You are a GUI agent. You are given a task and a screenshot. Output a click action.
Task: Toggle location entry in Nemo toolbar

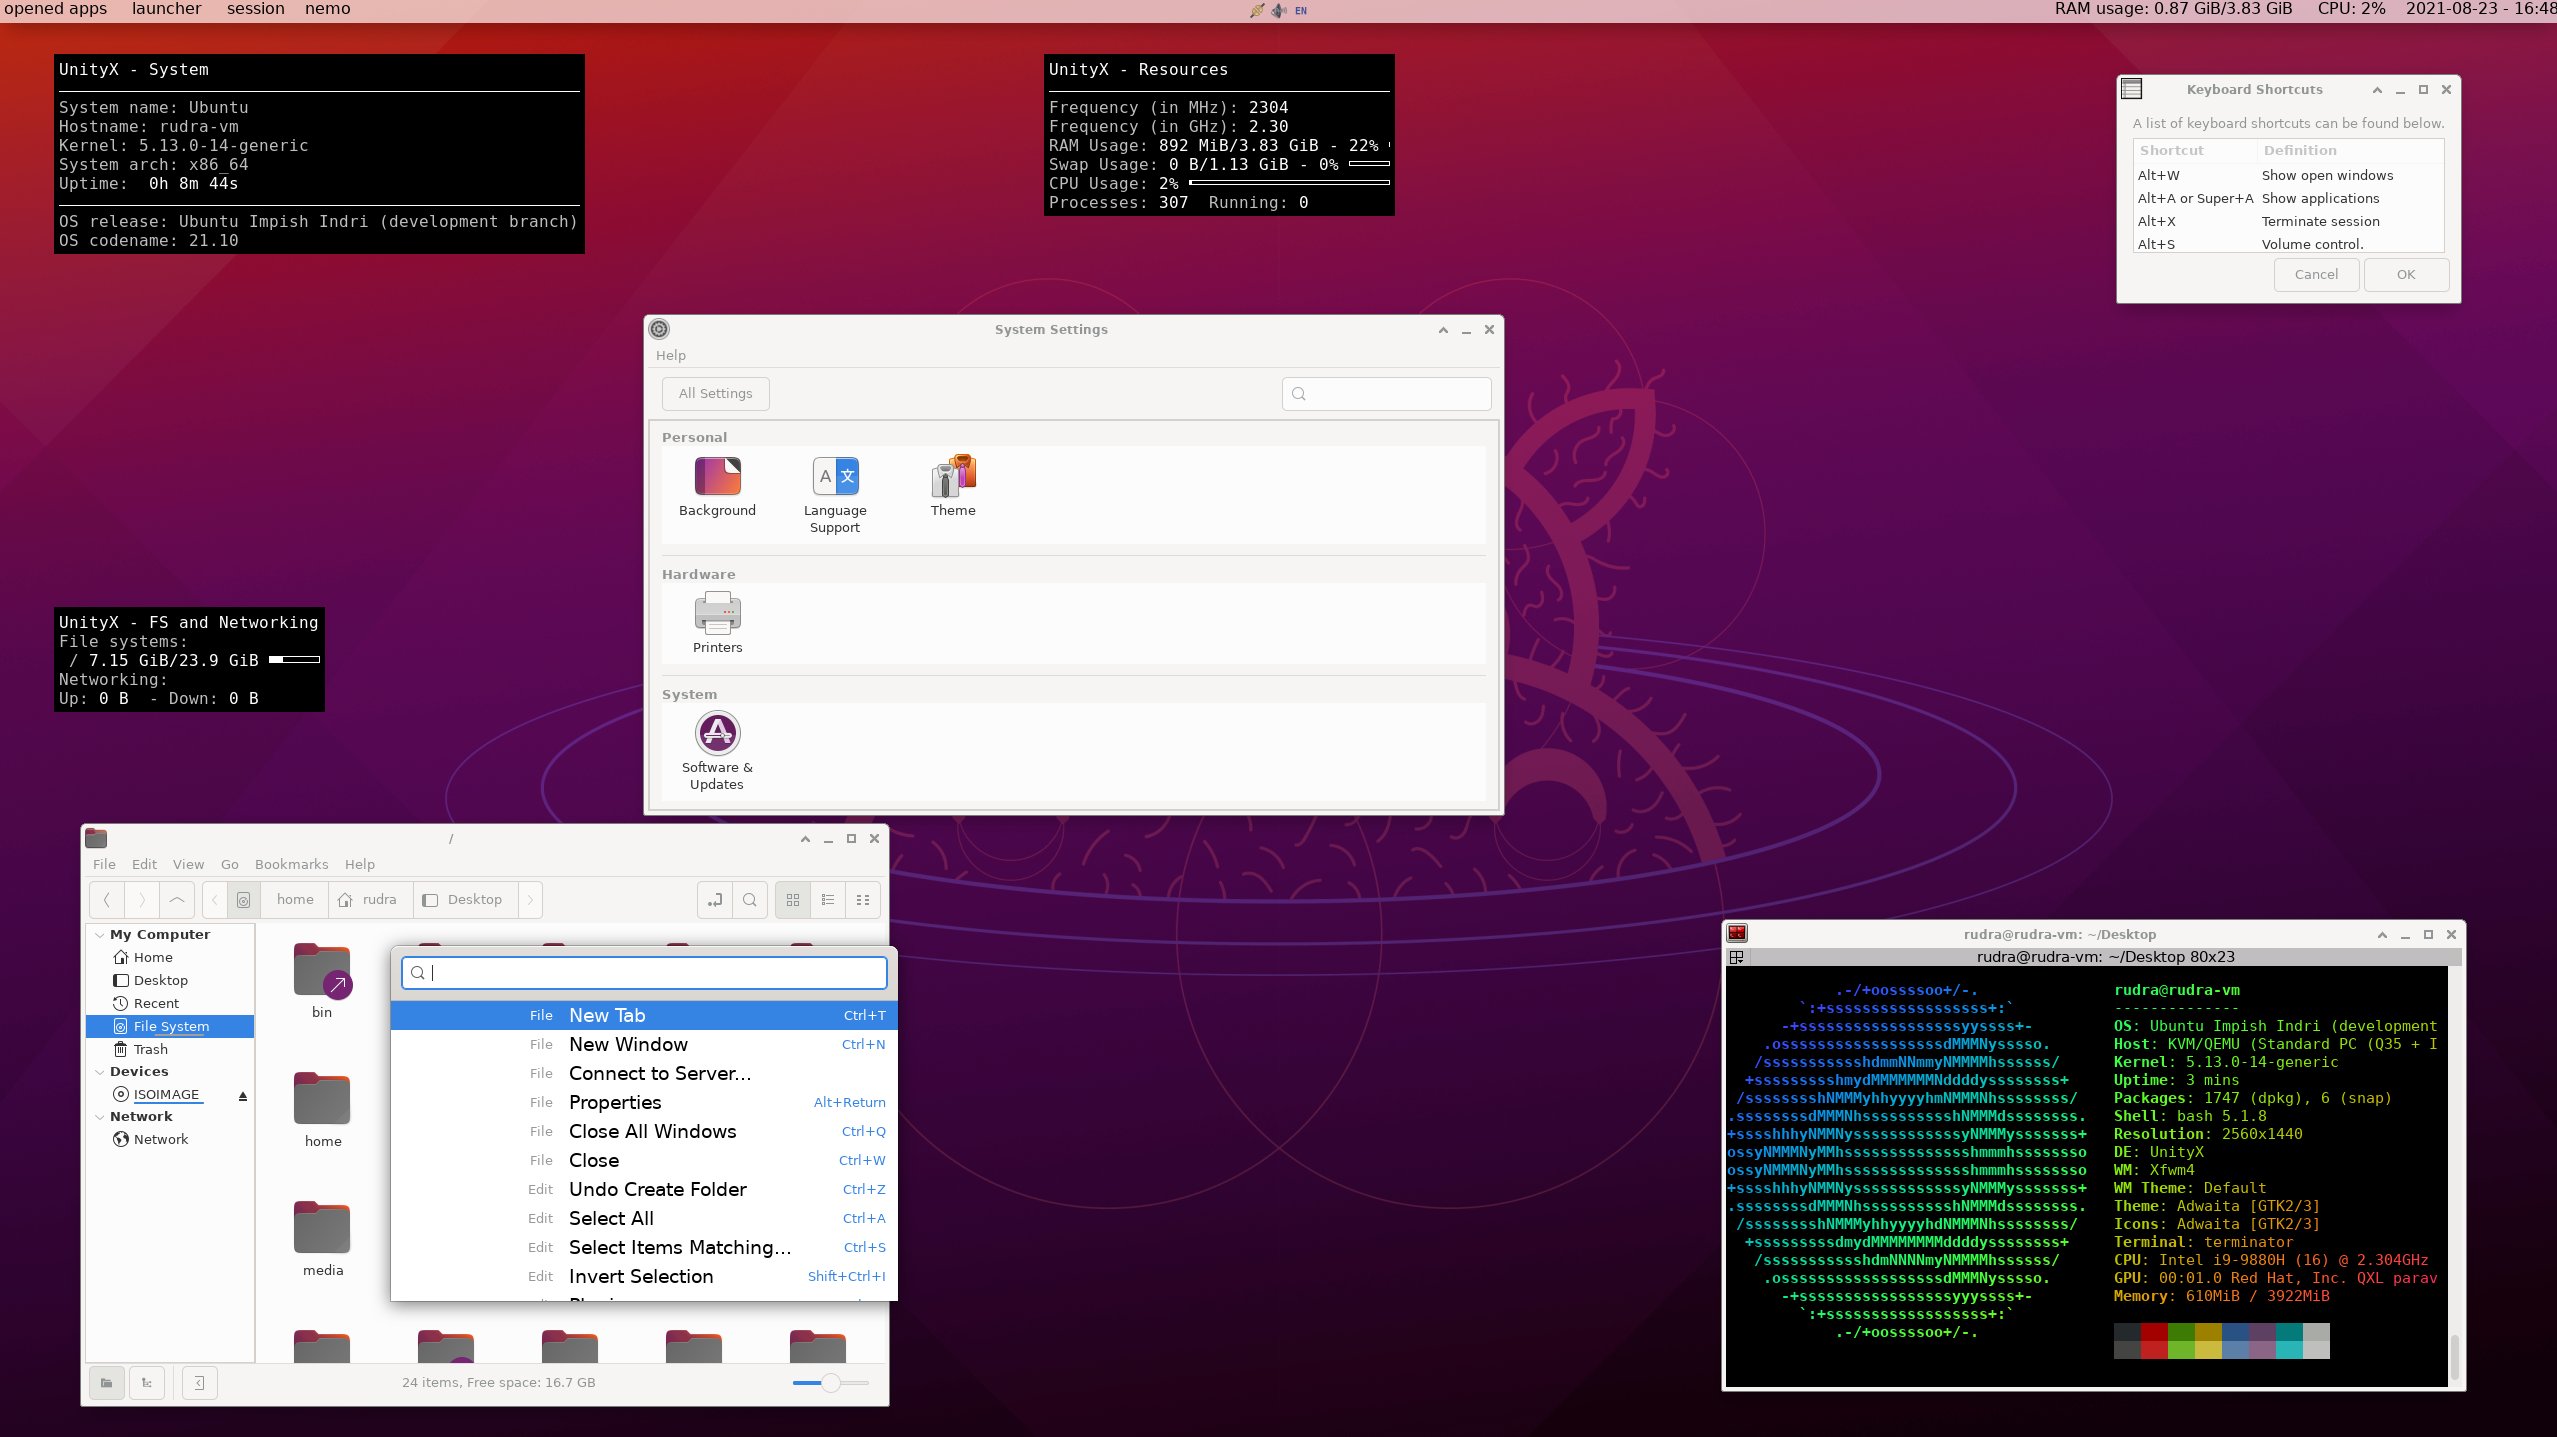click(x=714, y=900)
